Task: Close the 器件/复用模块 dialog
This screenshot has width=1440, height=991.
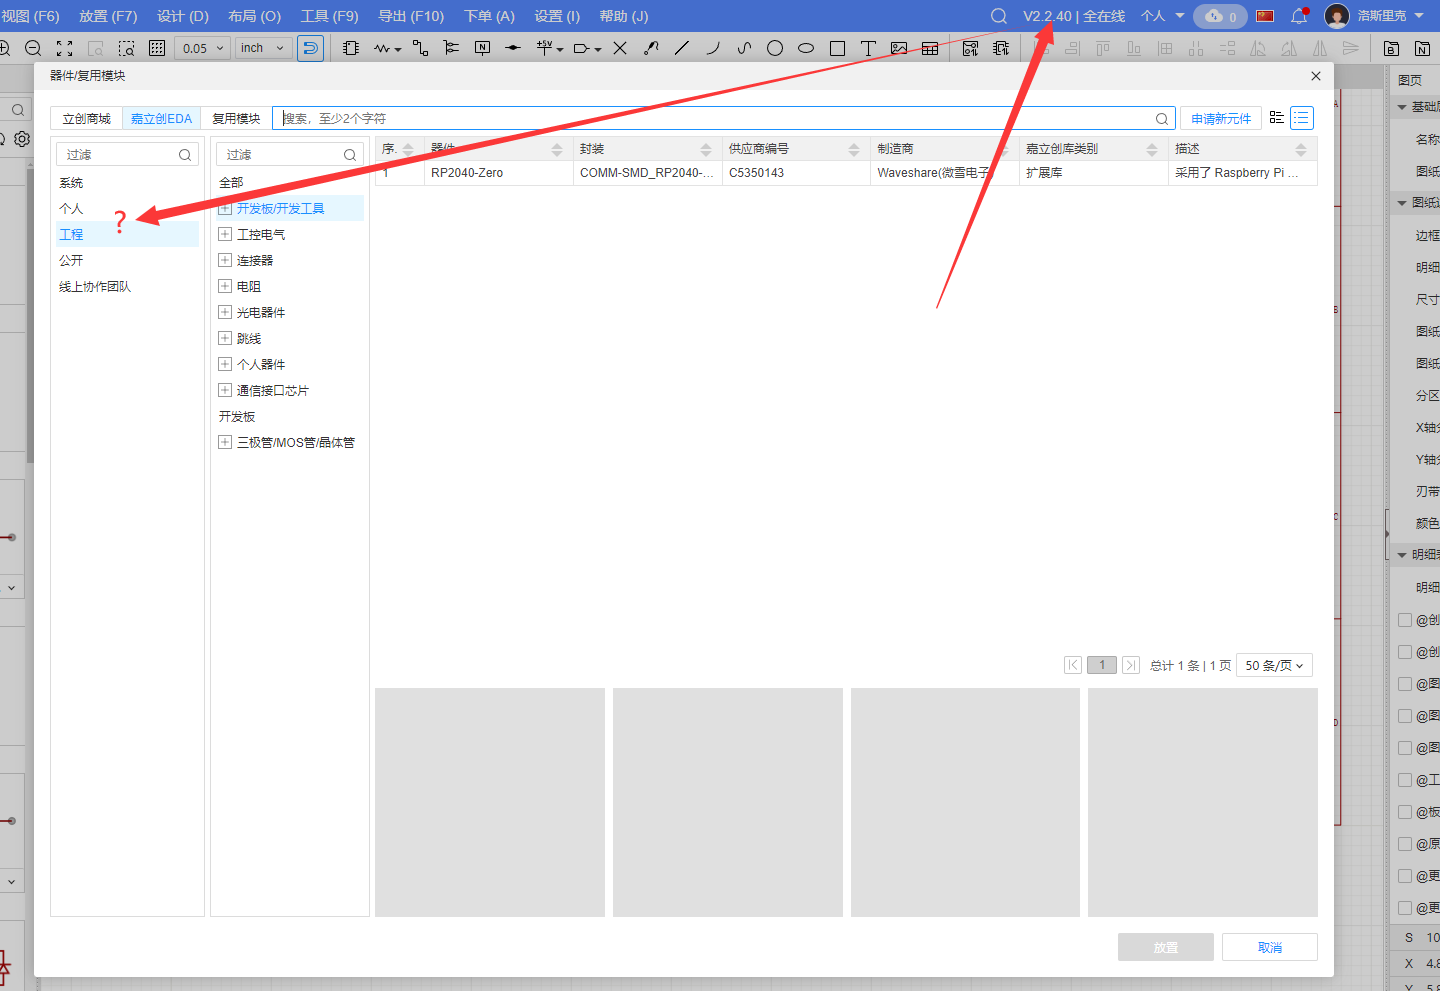Action: pyautogui.click(x=1316, y=76)
